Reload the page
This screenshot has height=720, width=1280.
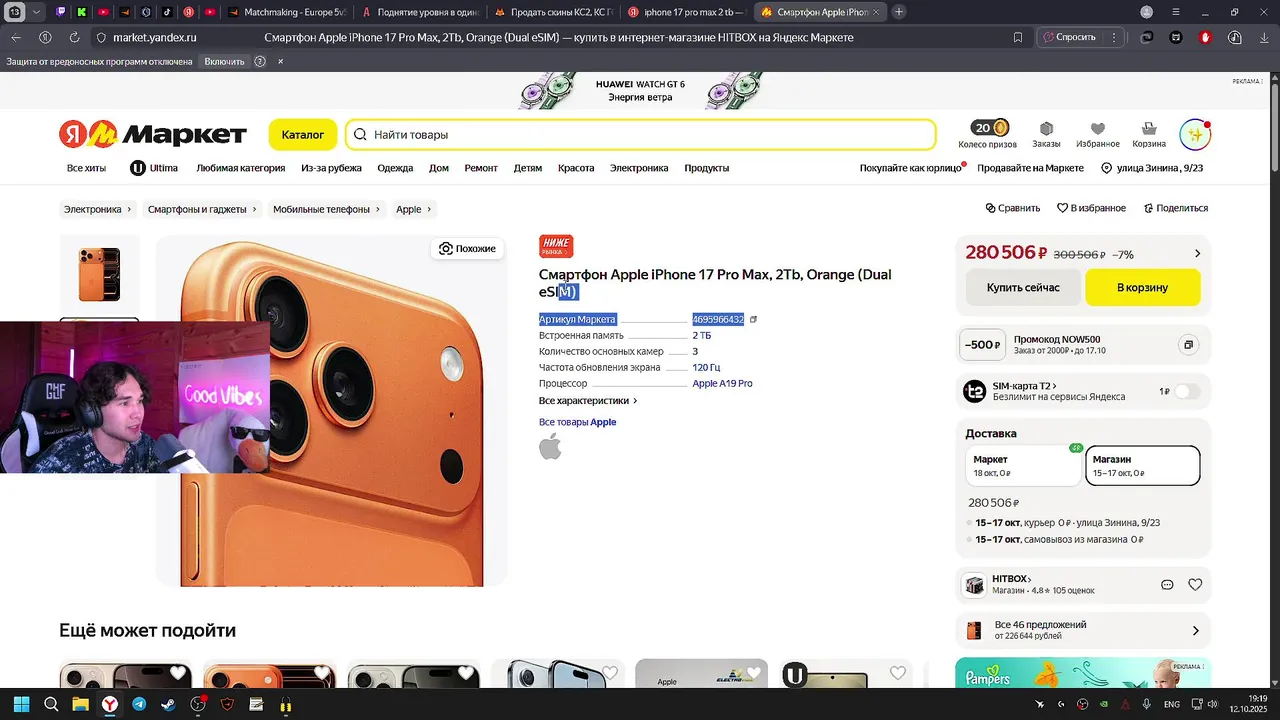74,37
